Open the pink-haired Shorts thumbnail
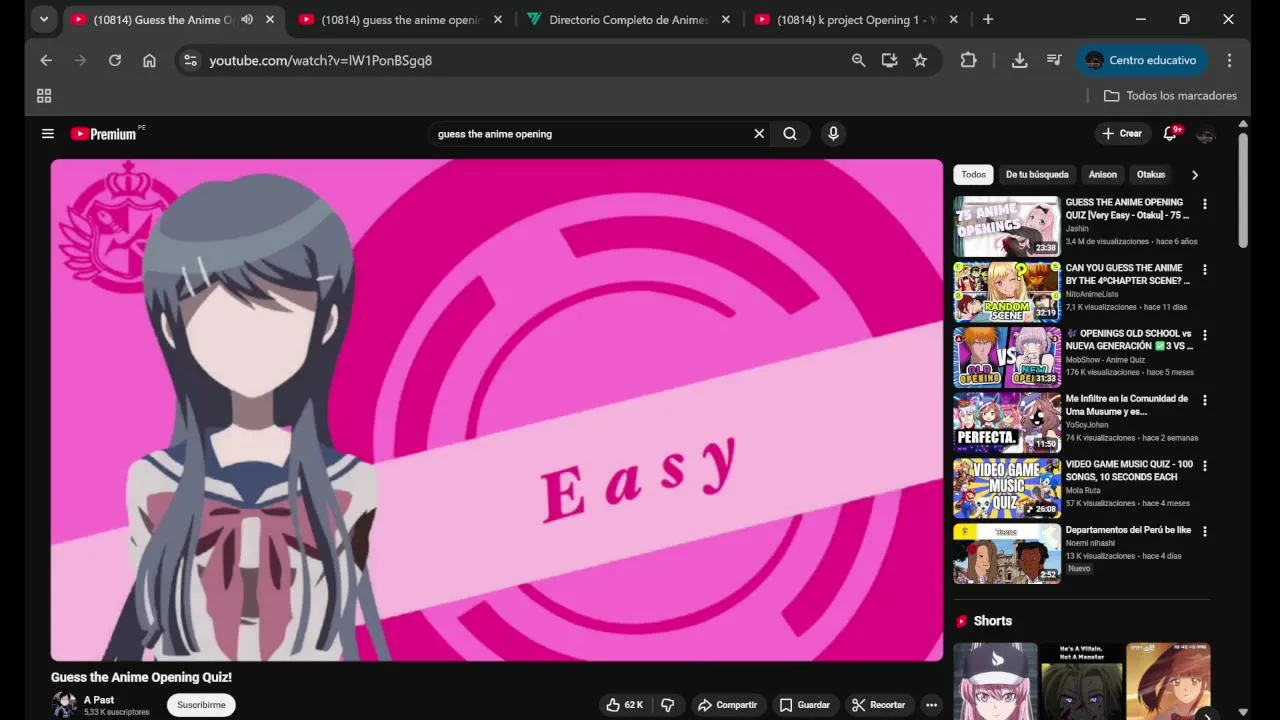Image resolution: width=1280 pixels, height=720 pixels. 995,681
